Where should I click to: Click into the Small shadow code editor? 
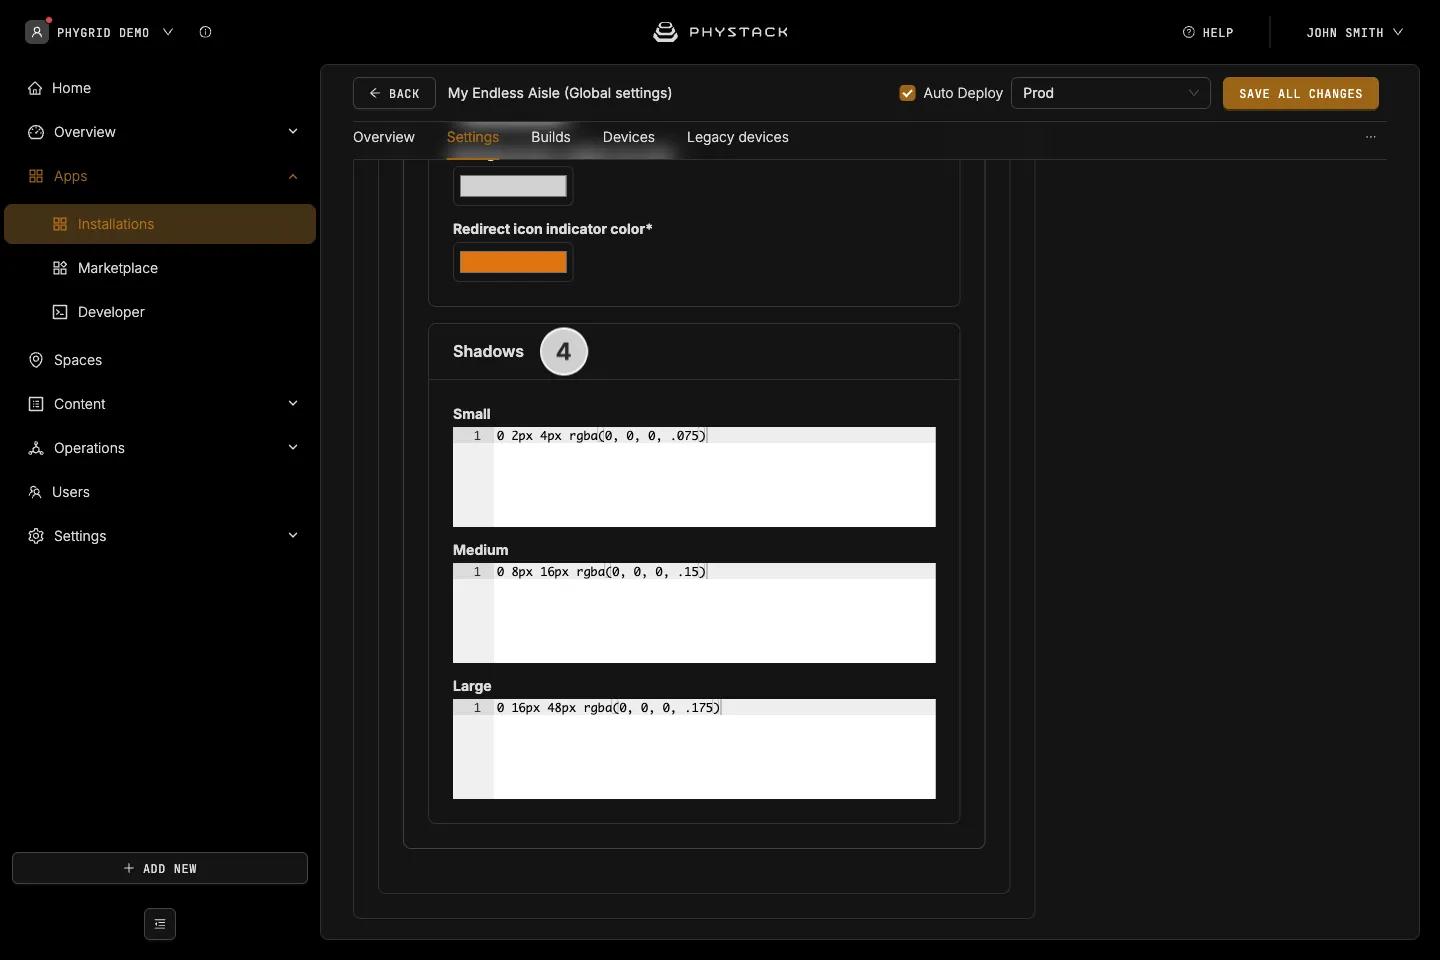click(x=694, y=477)
